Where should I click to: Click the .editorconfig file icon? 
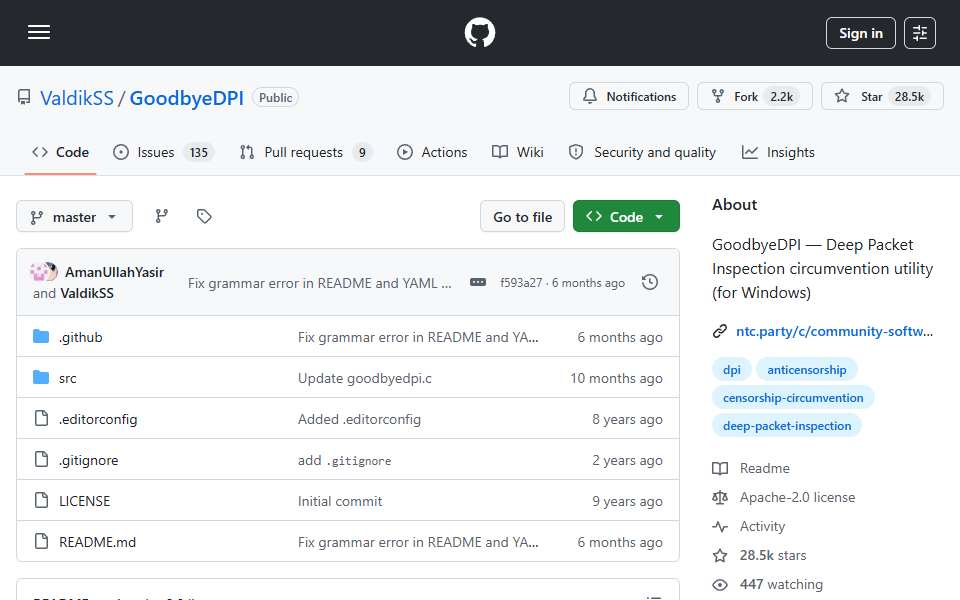point(41,419)
